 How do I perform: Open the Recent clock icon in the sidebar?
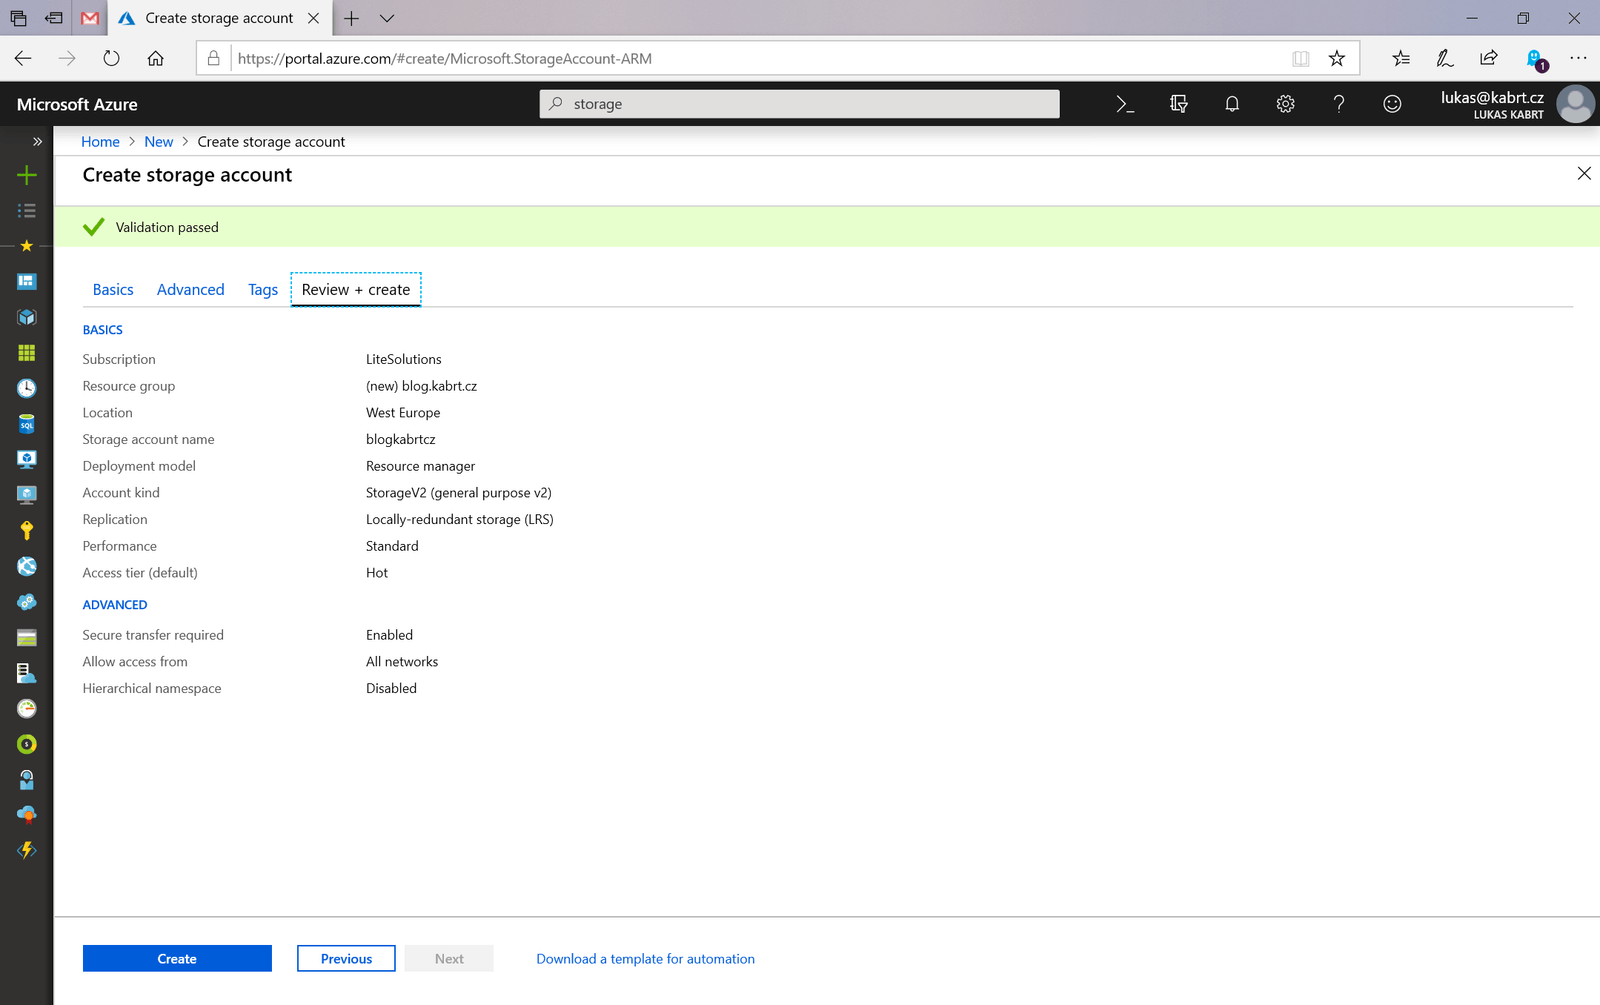point(27,388)
